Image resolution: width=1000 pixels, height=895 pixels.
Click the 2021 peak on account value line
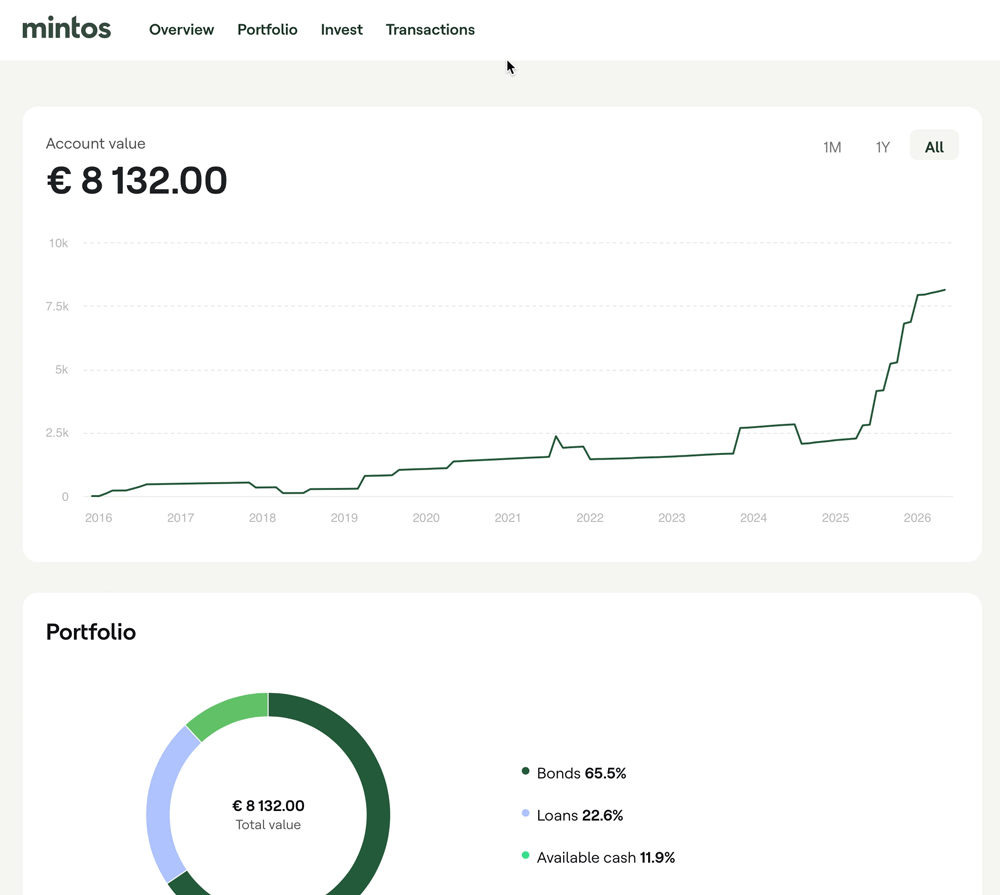coord(556,437)
